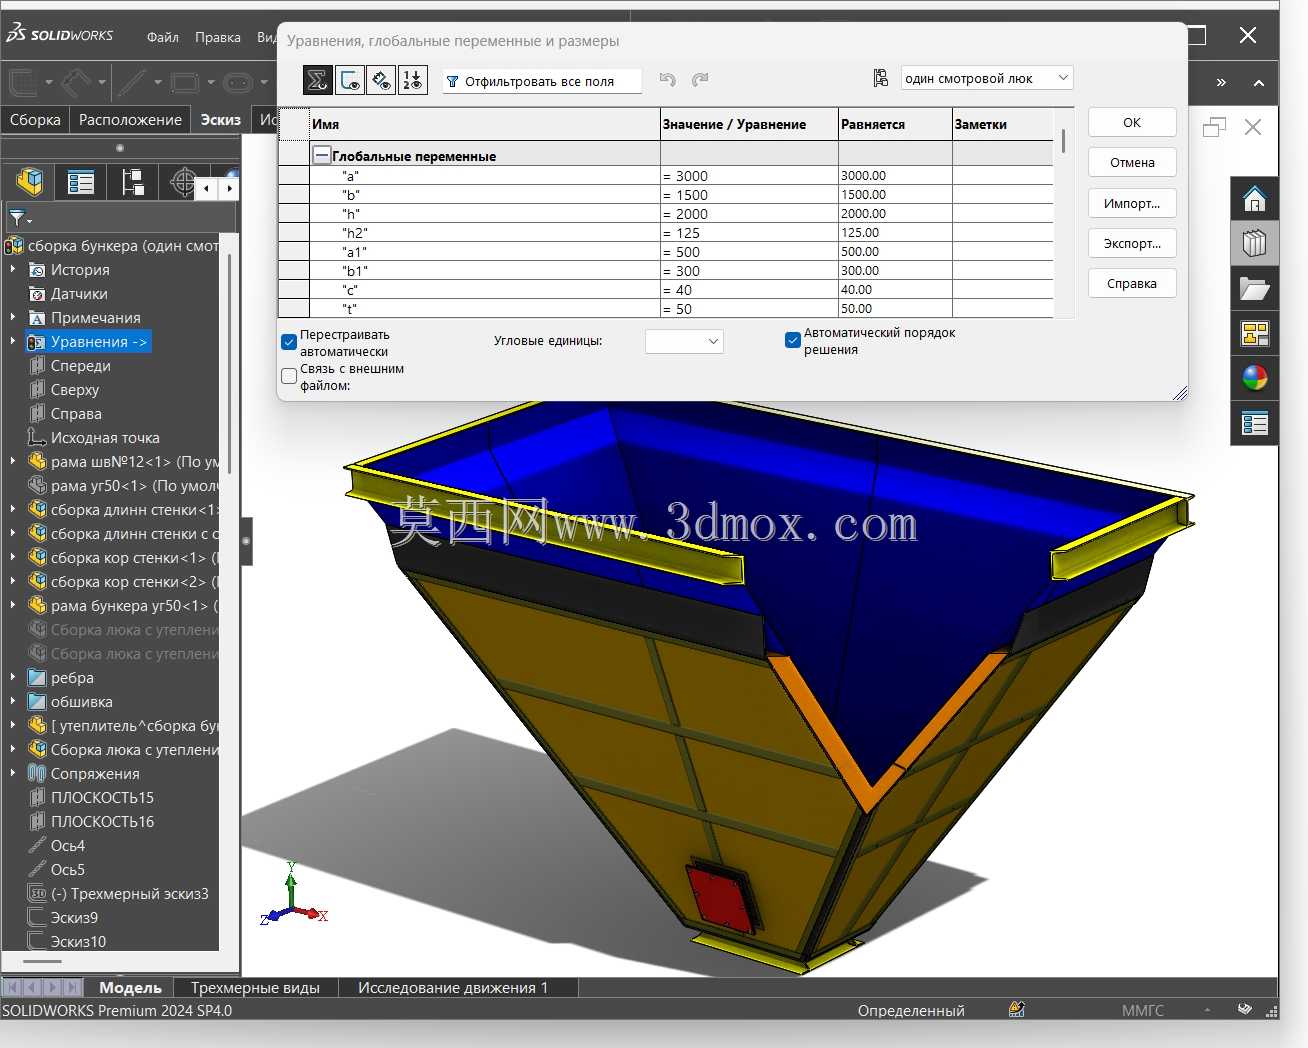Click the equations table vertical scrollbar

click(1063, 141)
